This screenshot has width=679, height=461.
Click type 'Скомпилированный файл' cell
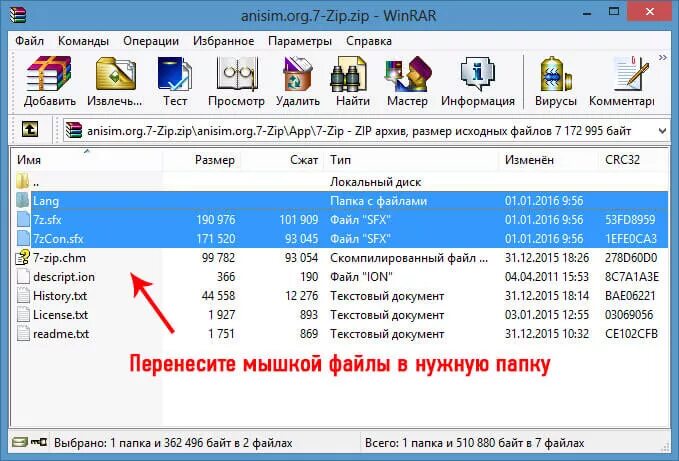point(409,258)
